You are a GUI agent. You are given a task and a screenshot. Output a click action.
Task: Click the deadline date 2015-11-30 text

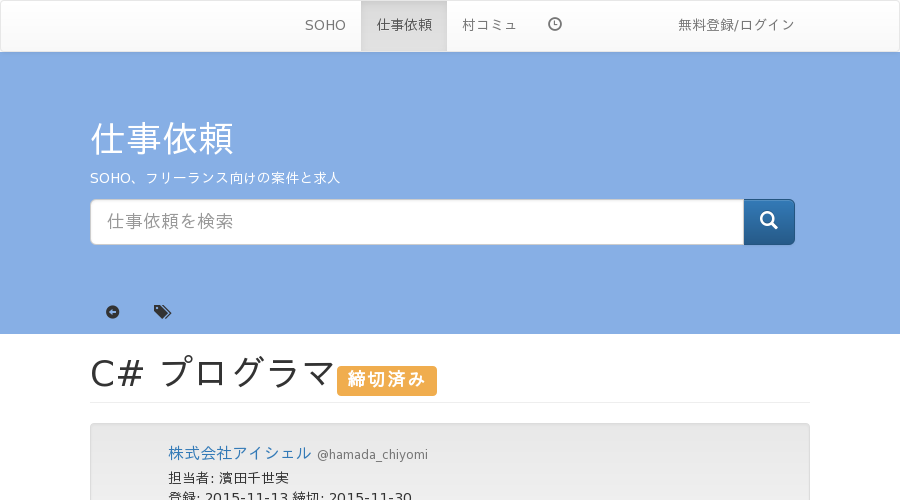point(370,496)
